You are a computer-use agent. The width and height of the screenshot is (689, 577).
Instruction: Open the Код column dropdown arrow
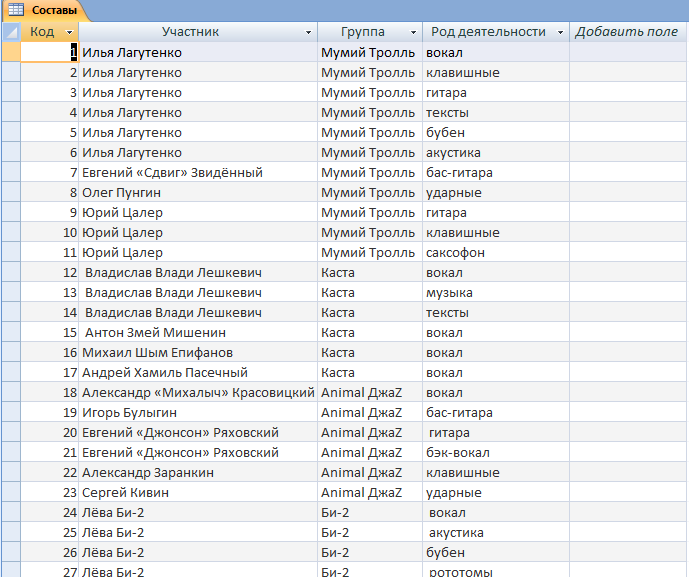point(69,32)
